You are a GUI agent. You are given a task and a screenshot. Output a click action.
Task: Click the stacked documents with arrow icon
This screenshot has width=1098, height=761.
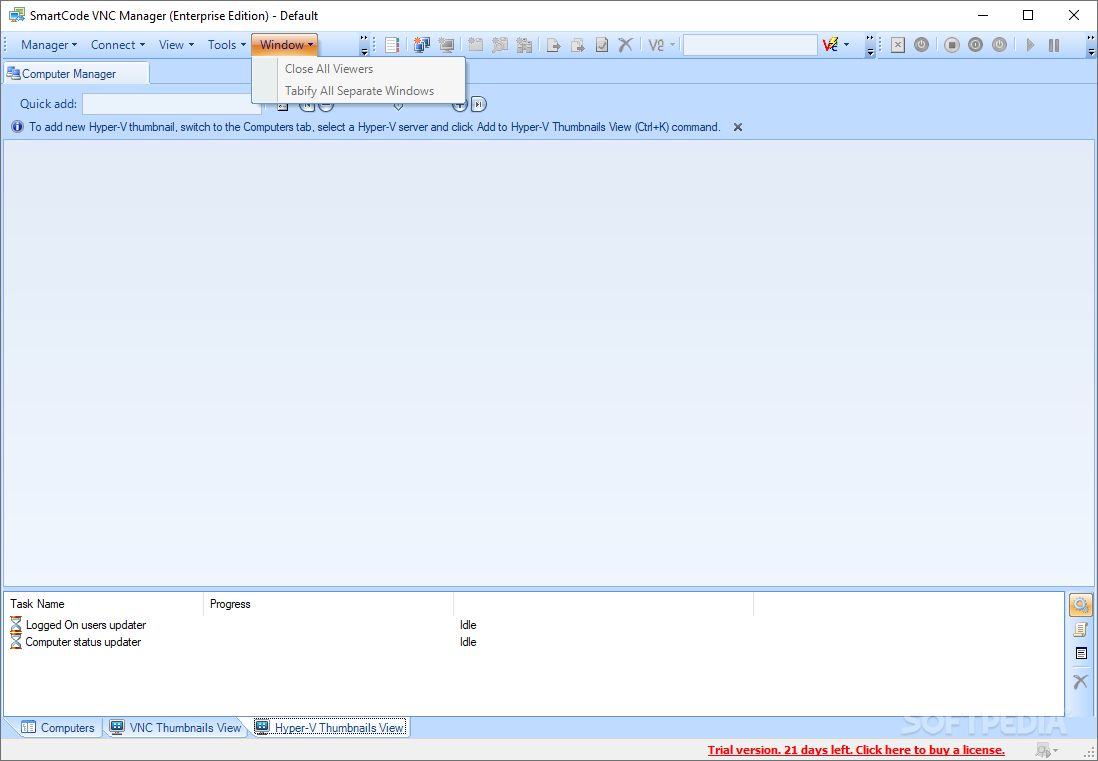(578, 45)
